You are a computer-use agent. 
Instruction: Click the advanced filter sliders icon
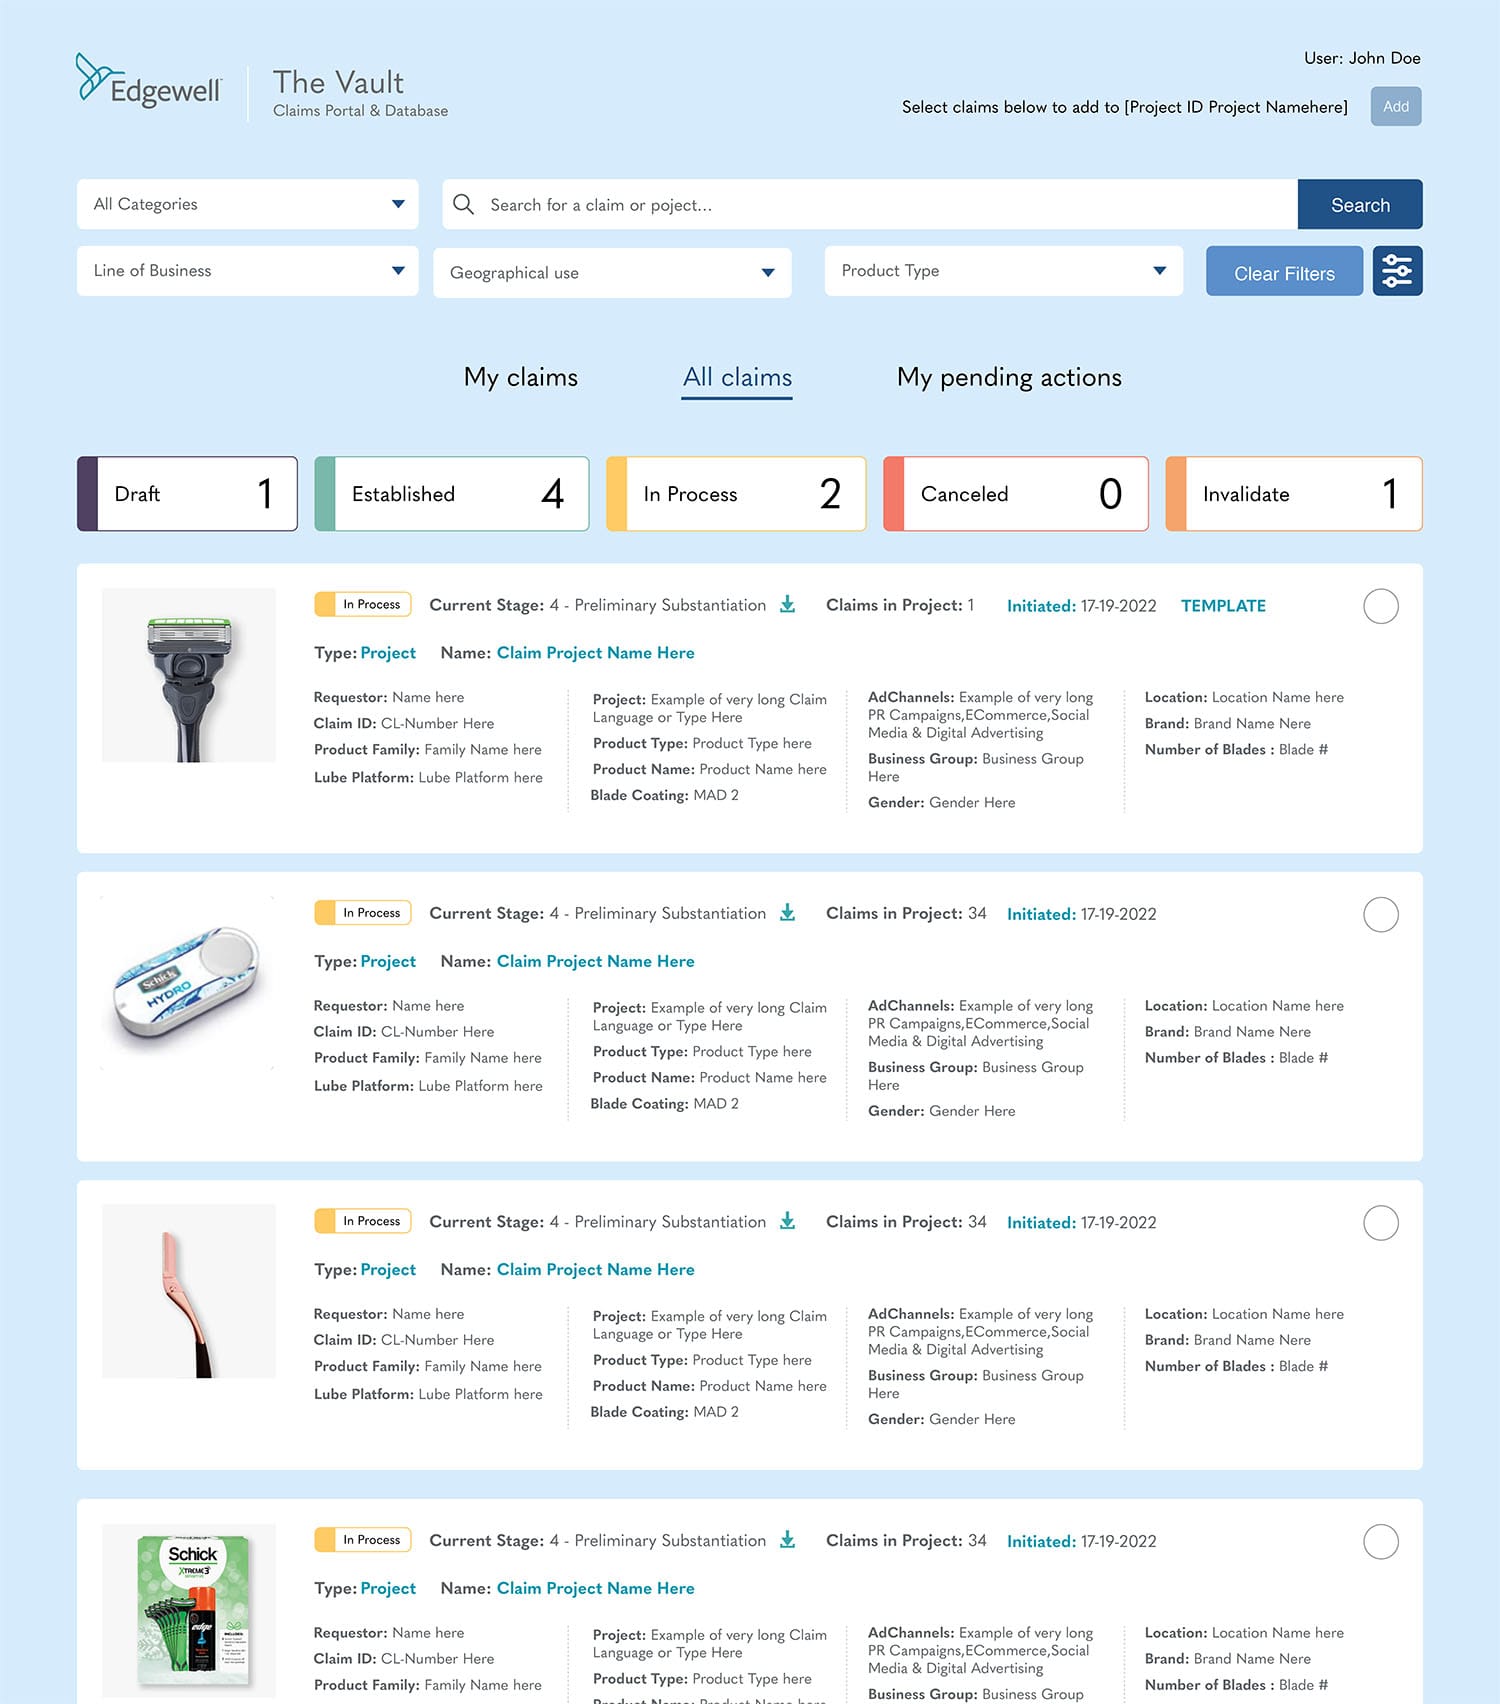pyautogui.click(x=1396, y=271)
